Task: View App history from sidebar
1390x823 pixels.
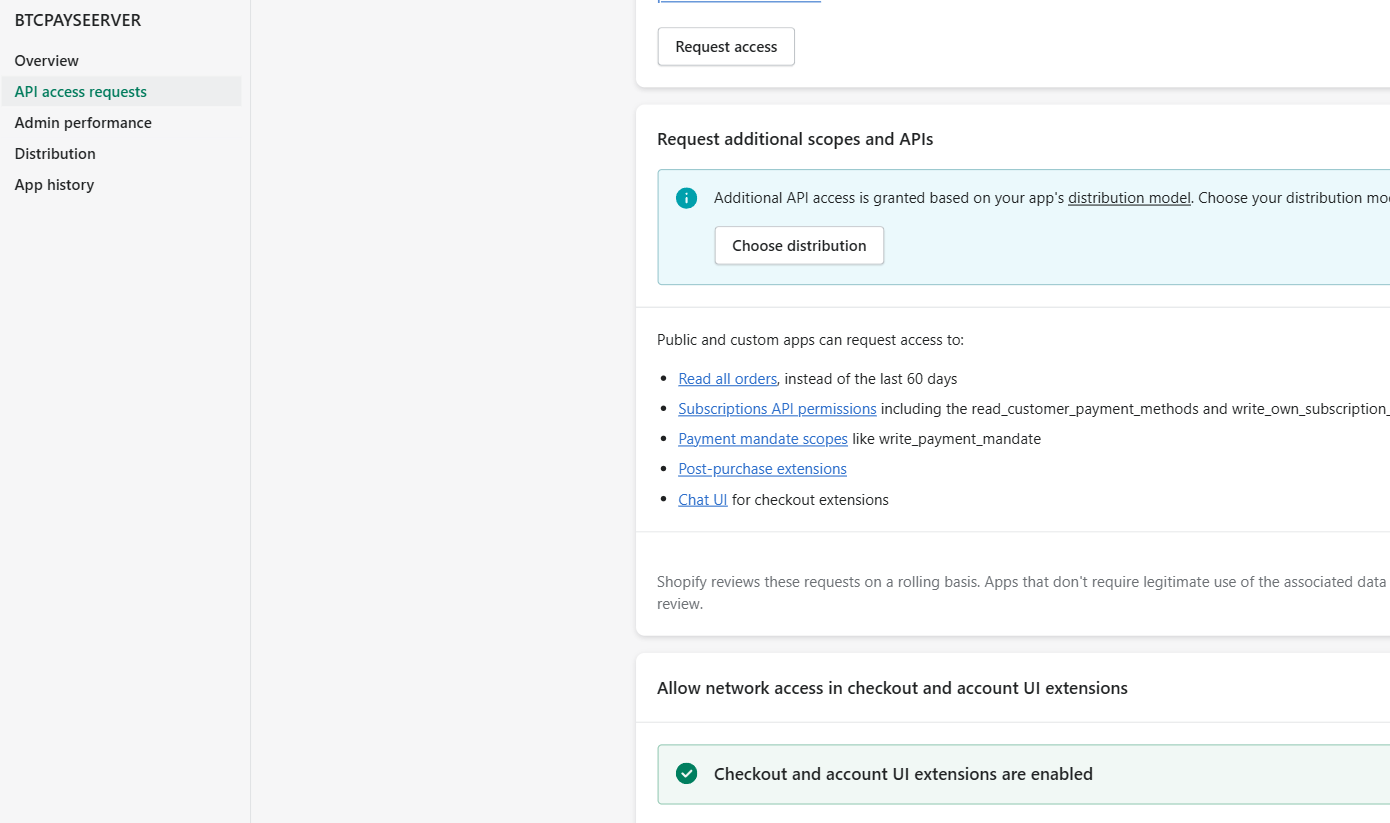Action: coord(54,185)
